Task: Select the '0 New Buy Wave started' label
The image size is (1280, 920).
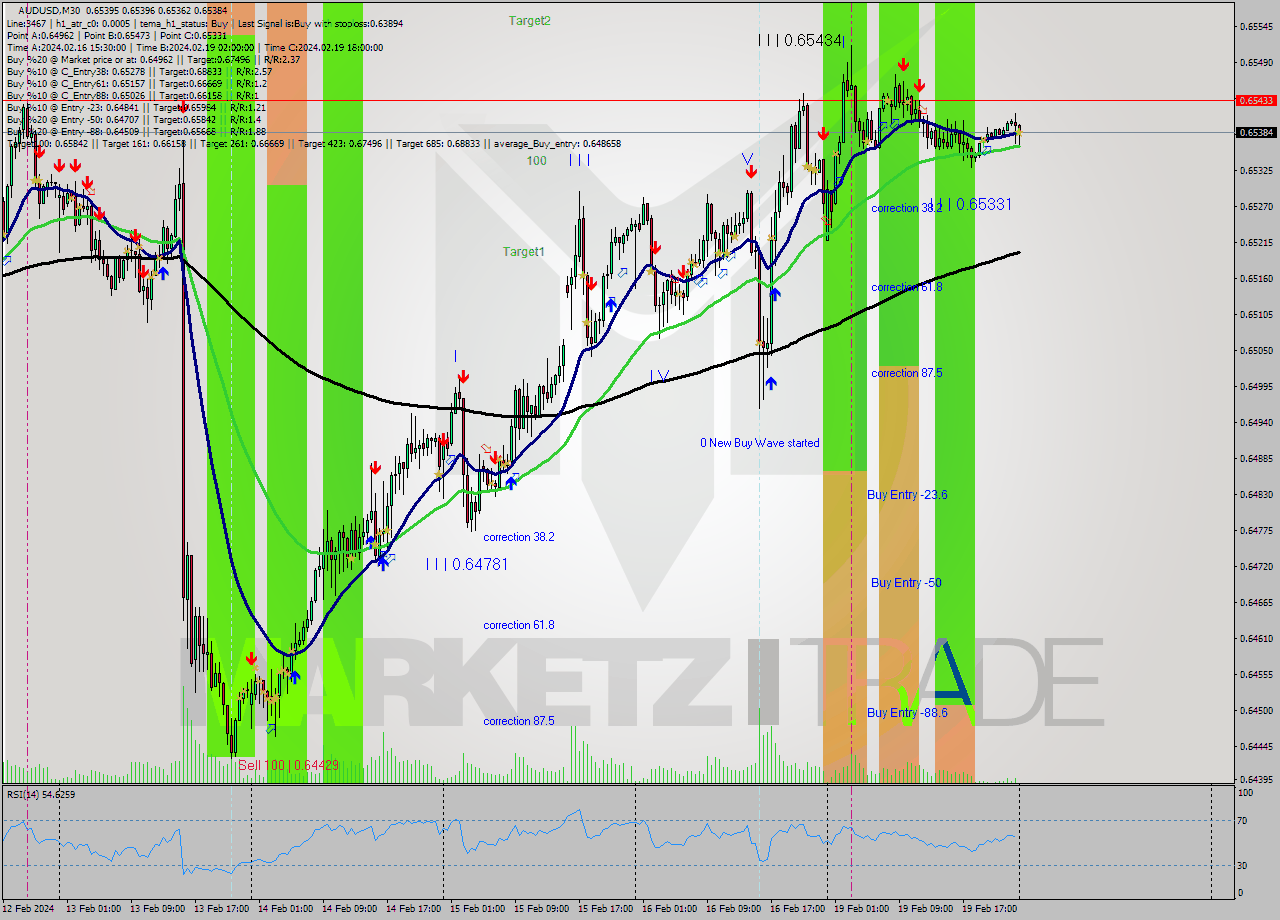Action: click(759, 443)
